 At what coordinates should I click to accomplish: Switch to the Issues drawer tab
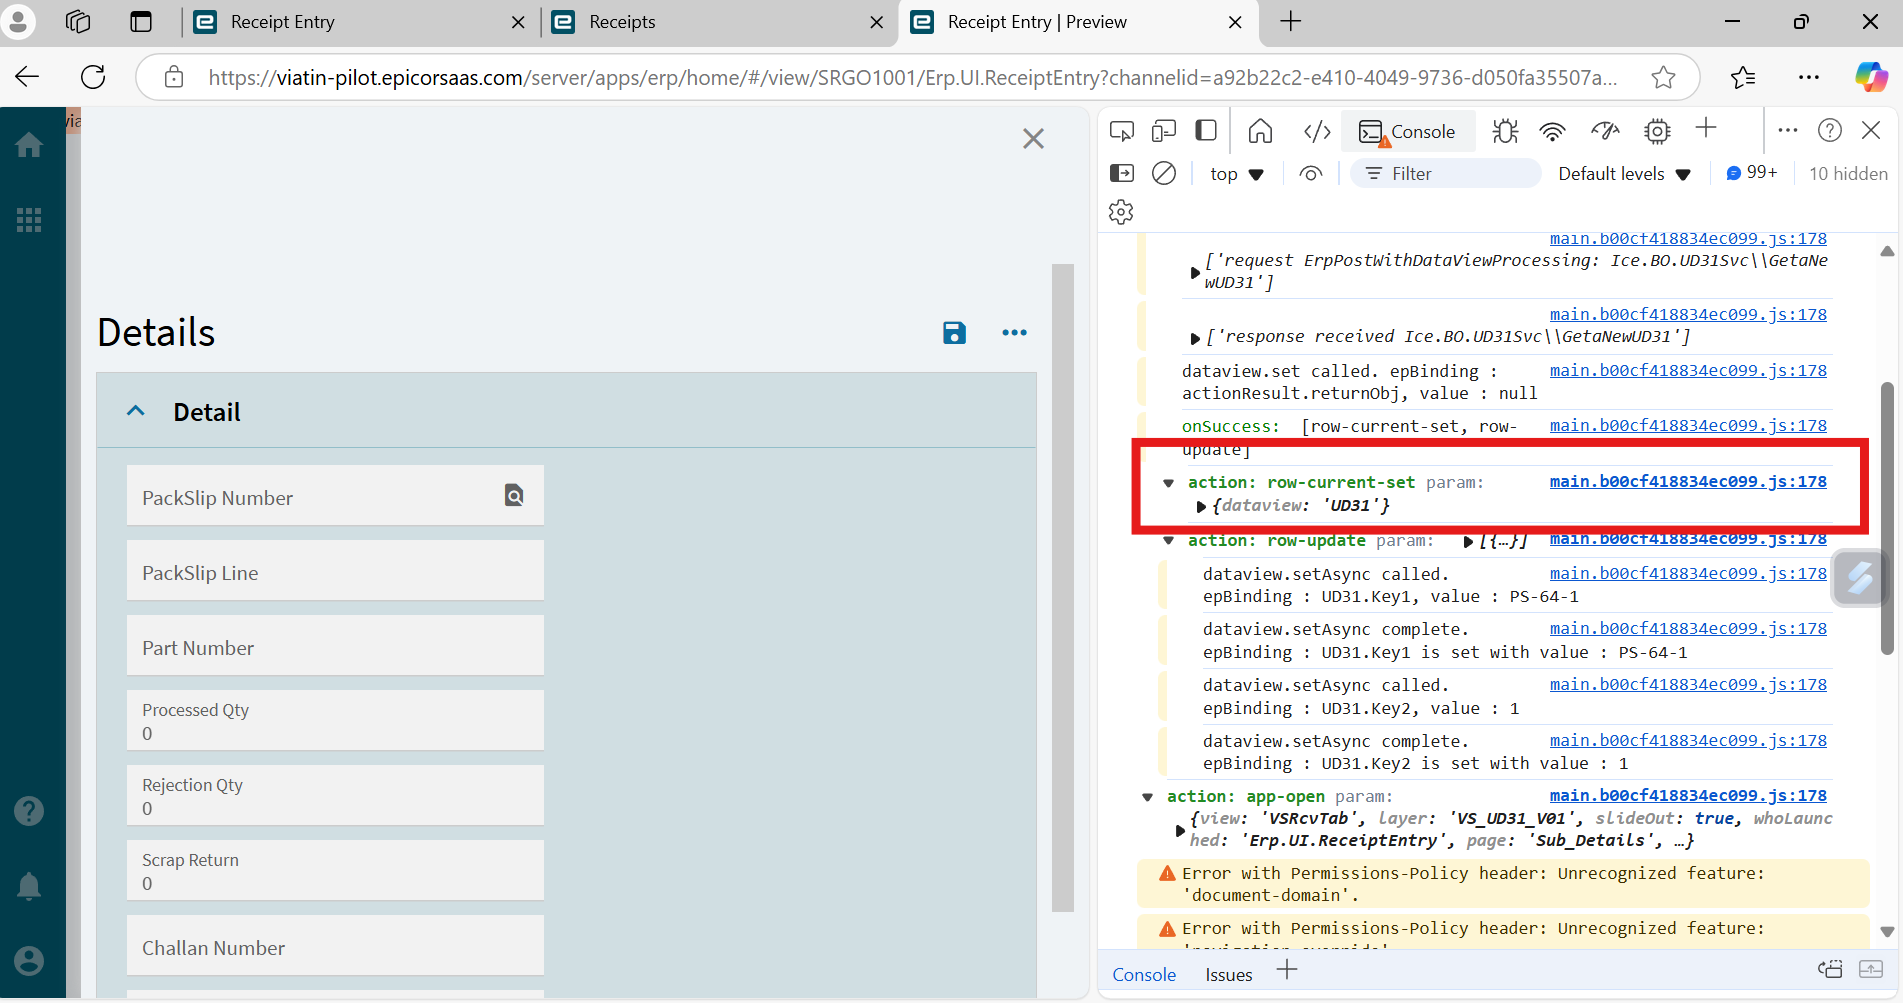[1228, 975]
